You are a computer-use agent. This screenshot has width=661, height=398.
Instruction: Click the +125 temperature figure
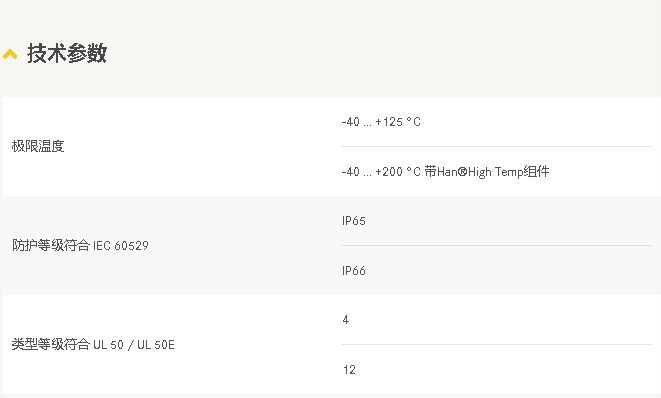click(389, 122)
